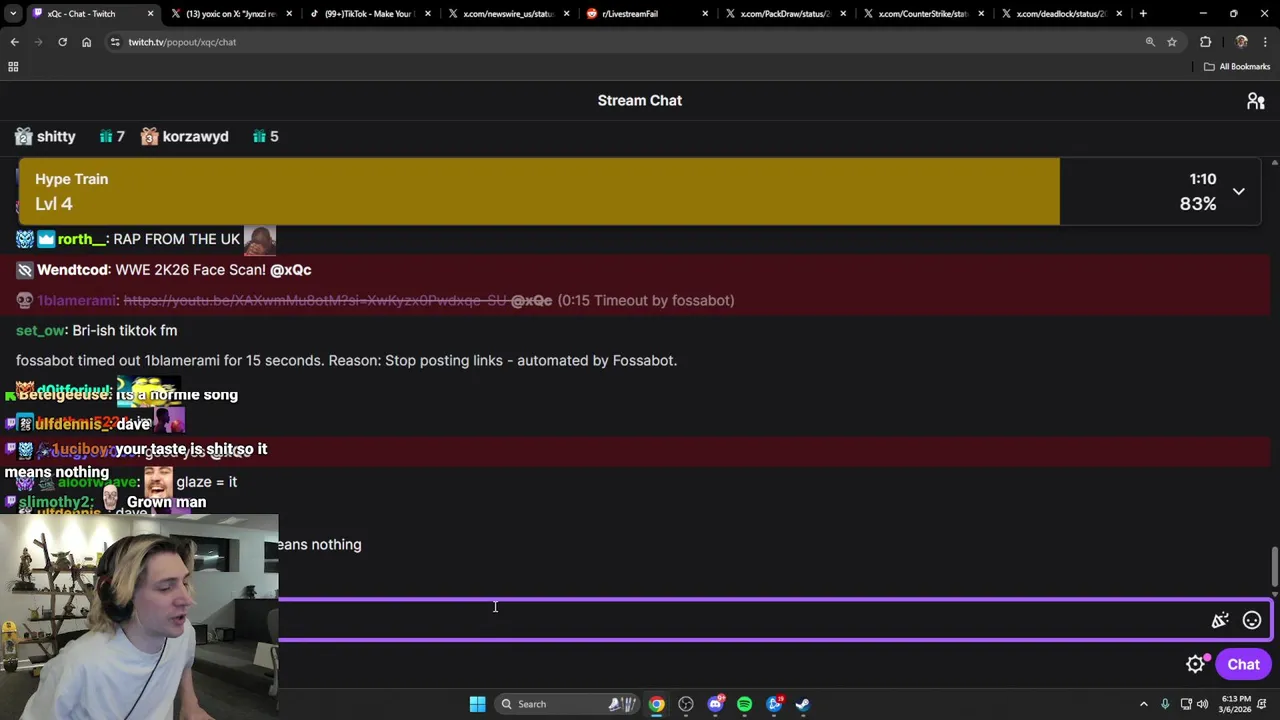
Task: Click the @xQc mention in Wendtcod's message
Action: pos(290,270)
